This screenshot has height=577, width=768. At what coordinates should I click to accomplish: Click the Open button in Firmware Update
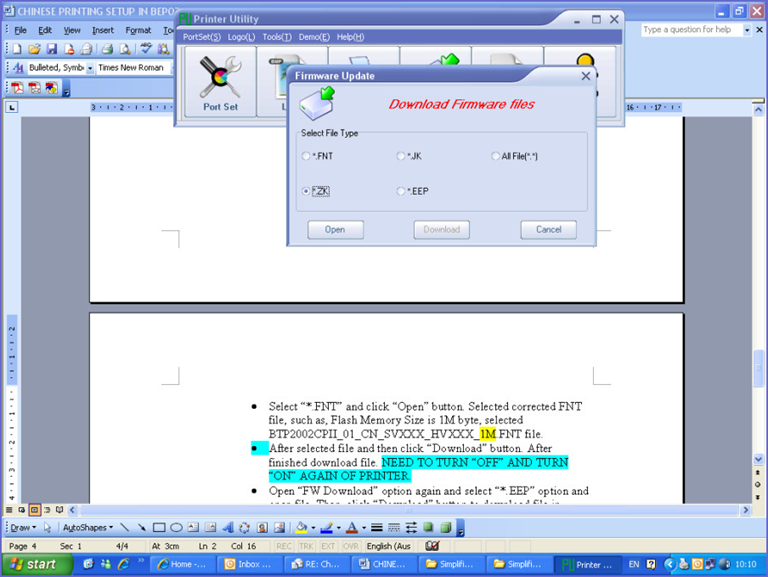[x=335, y=230]
